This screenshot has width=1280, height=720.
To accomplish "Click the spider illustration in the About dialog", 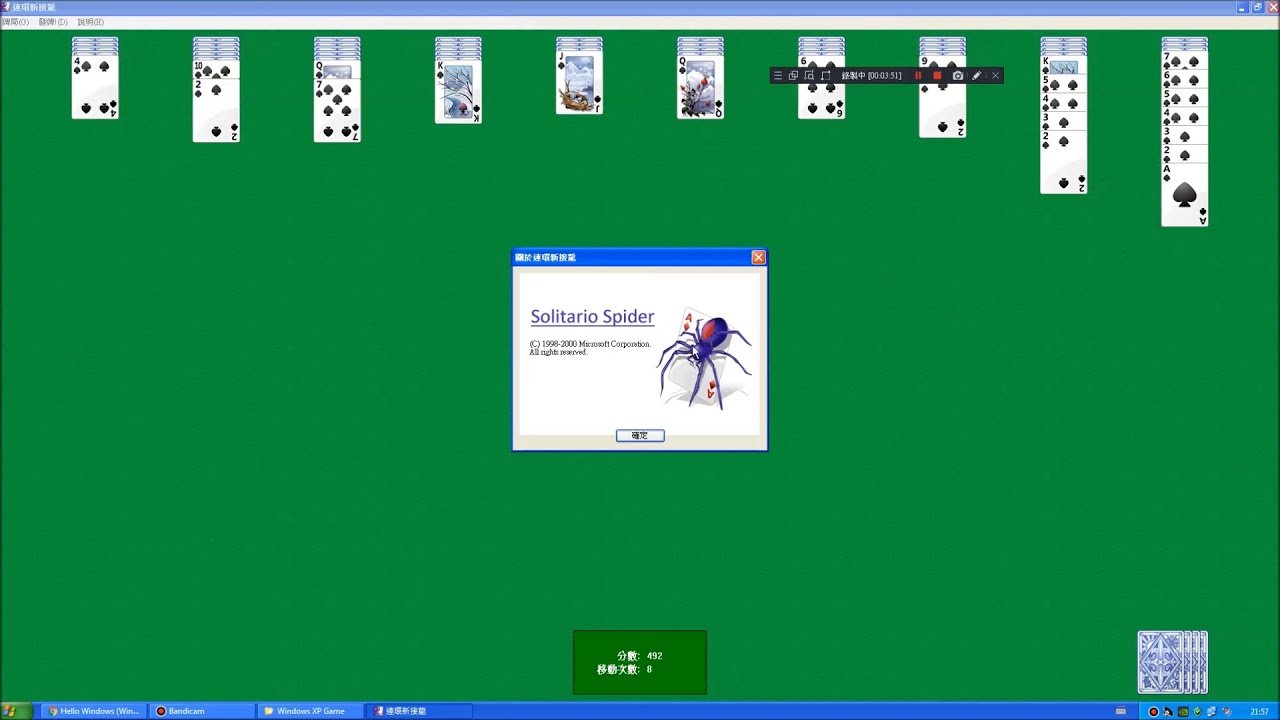I will pos(704,358).
